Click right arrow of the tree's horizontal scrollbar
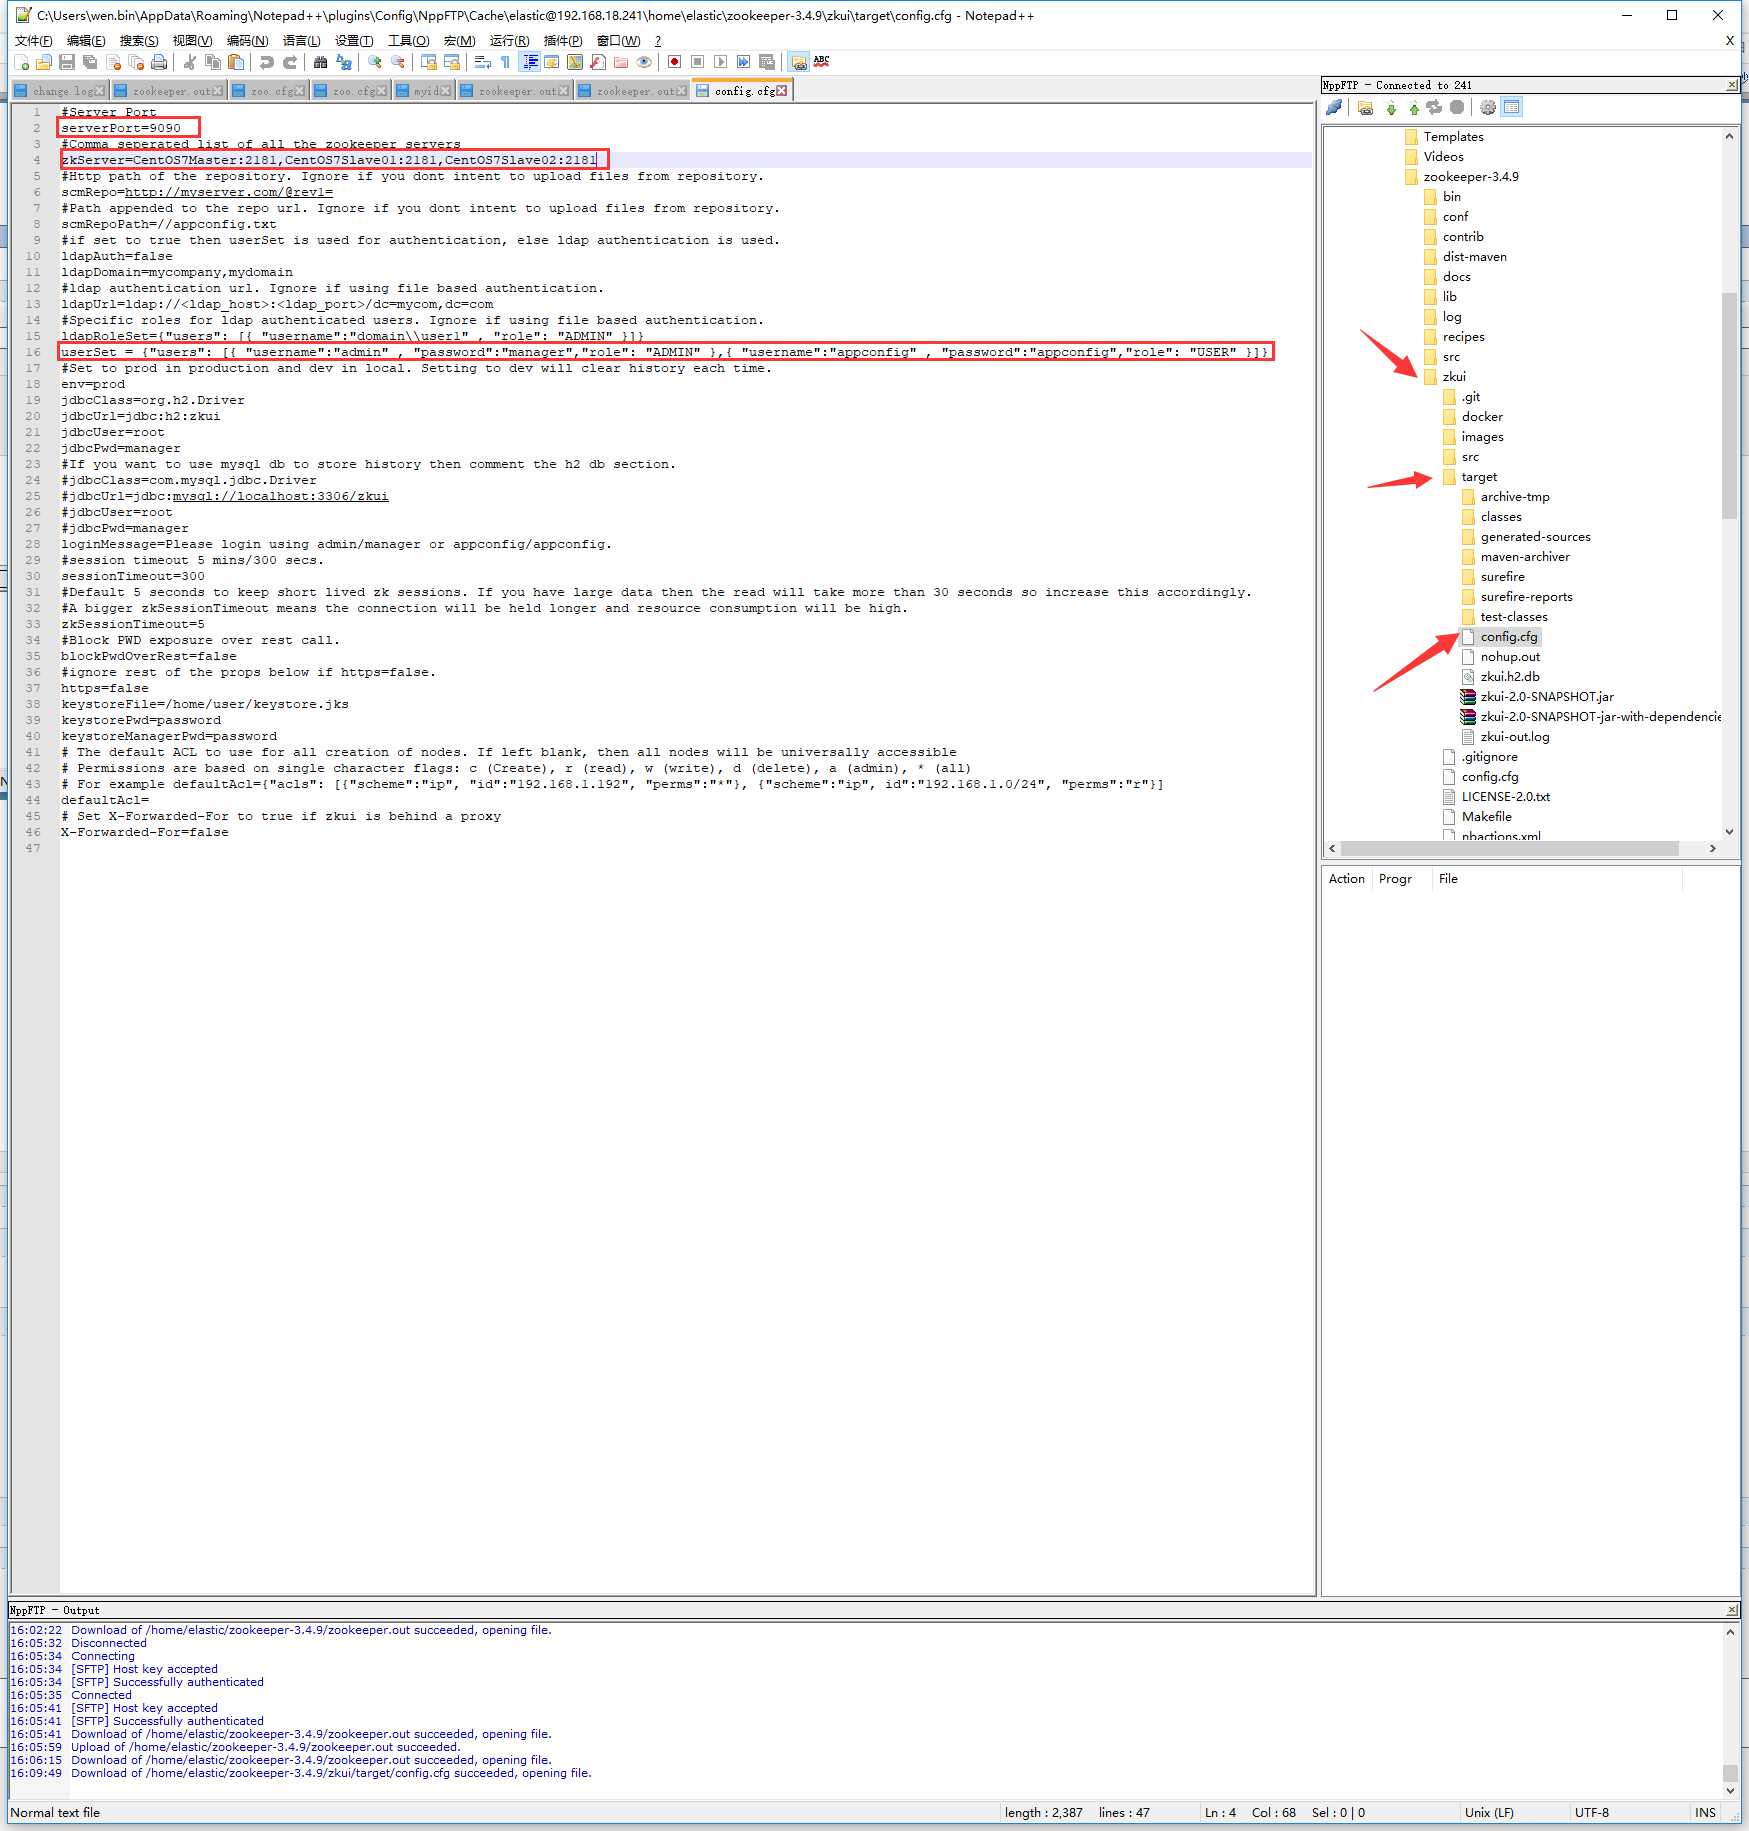This screenshot has width=1749, height=1831. click(1713, 848)
